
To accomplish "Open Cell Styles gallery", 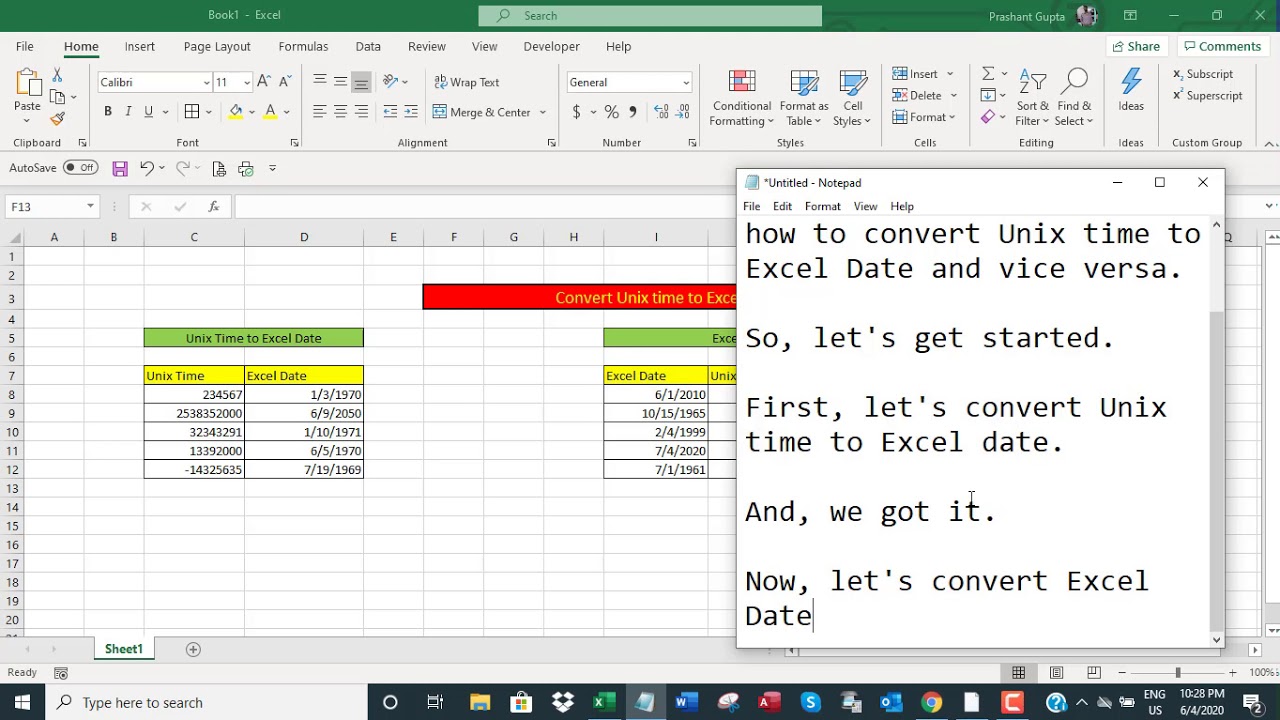I will click(853, 98).
